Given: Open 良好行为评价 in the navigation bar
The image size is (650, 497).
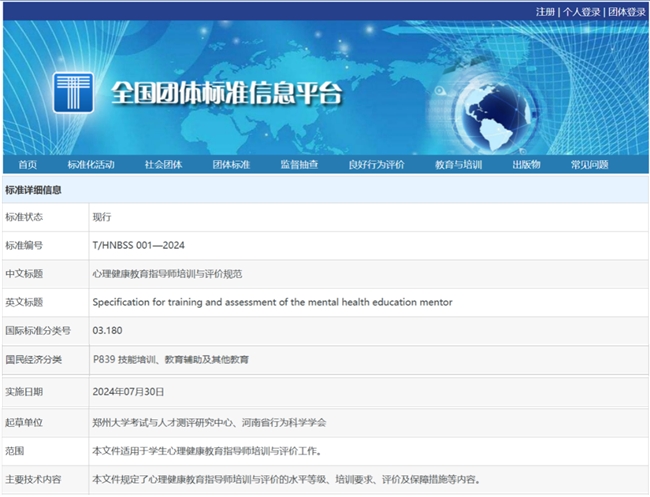Looking at the screenshot, I should click(x=376, y=165).
